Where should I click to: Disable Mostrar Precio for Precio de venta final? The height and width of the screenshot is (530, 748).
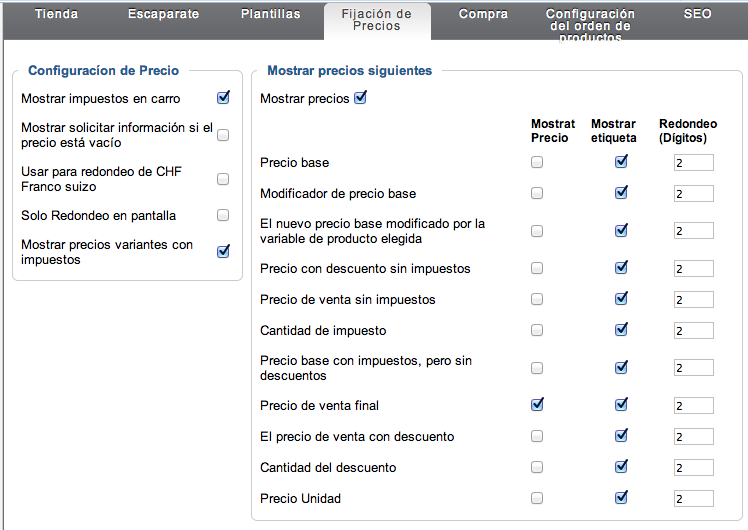click(537, 405)
